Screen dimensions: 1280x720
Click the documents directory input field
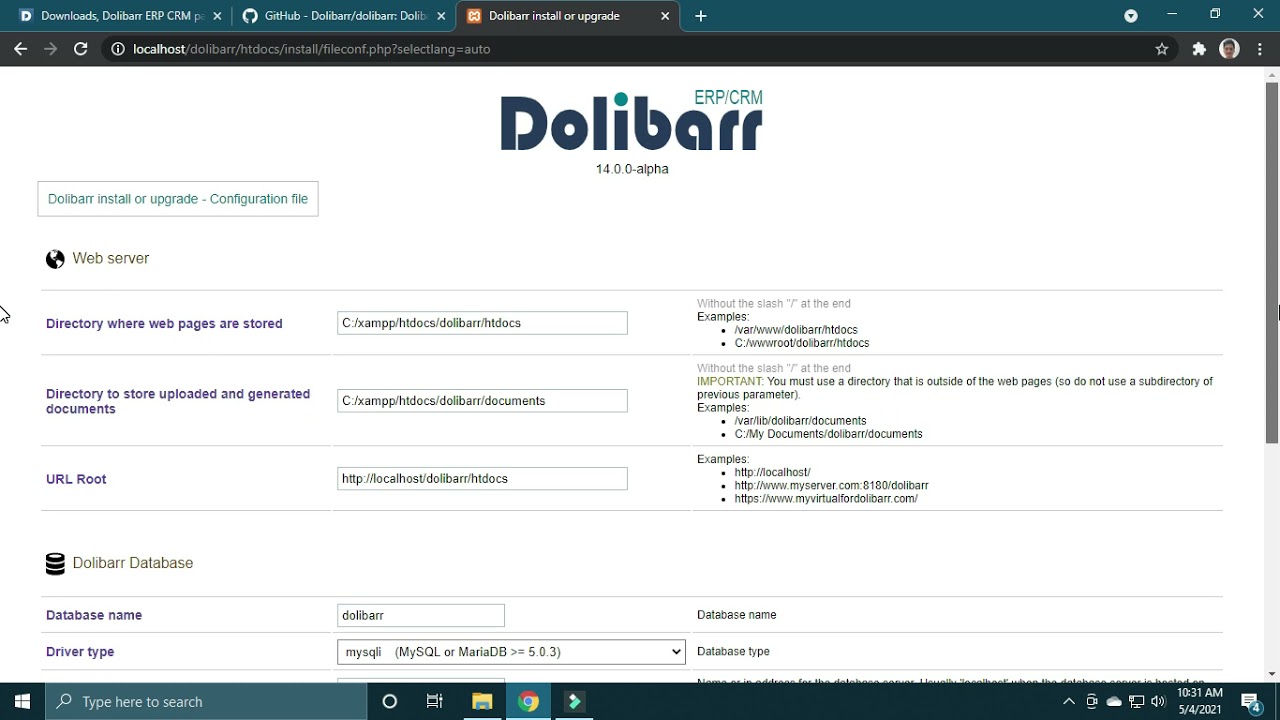(x=482, y=401)
